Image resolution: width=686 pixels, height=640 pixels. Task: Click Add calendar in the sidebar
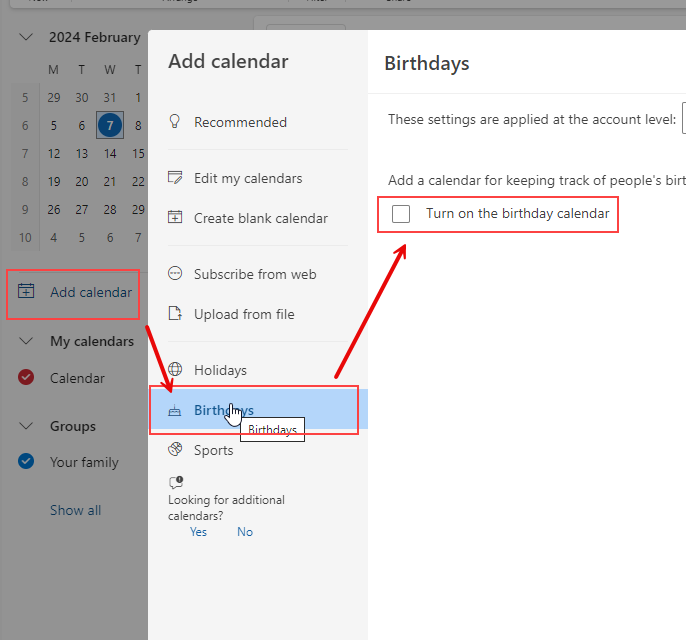pyautogui.click(x=91, y=292)
